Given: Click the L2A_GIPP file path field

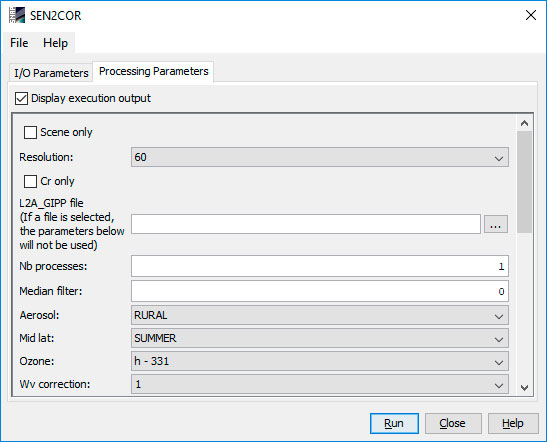Looking at the screenshot, I should click(306, 224).
